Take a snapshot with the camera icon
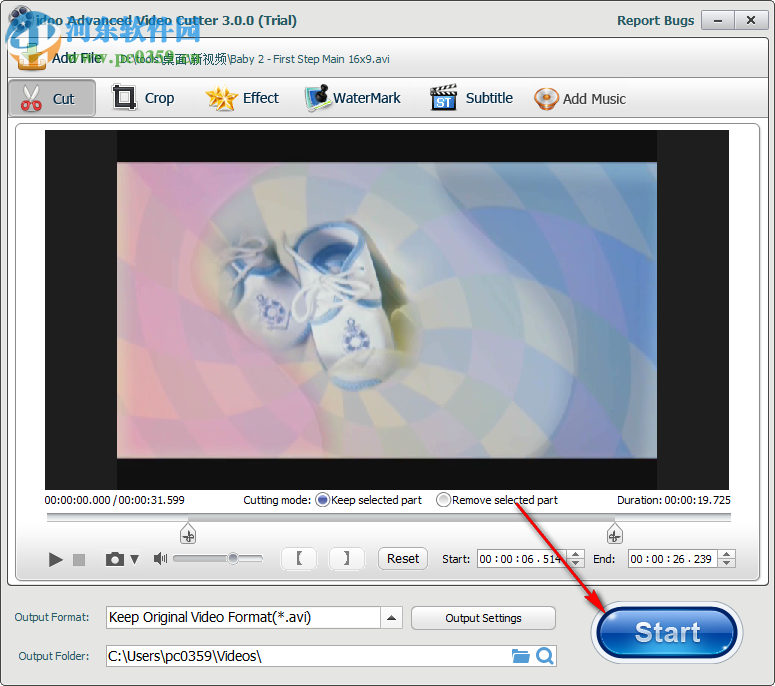Image resolution: width=775 pixels, height=686 pixels. point(115,559)
